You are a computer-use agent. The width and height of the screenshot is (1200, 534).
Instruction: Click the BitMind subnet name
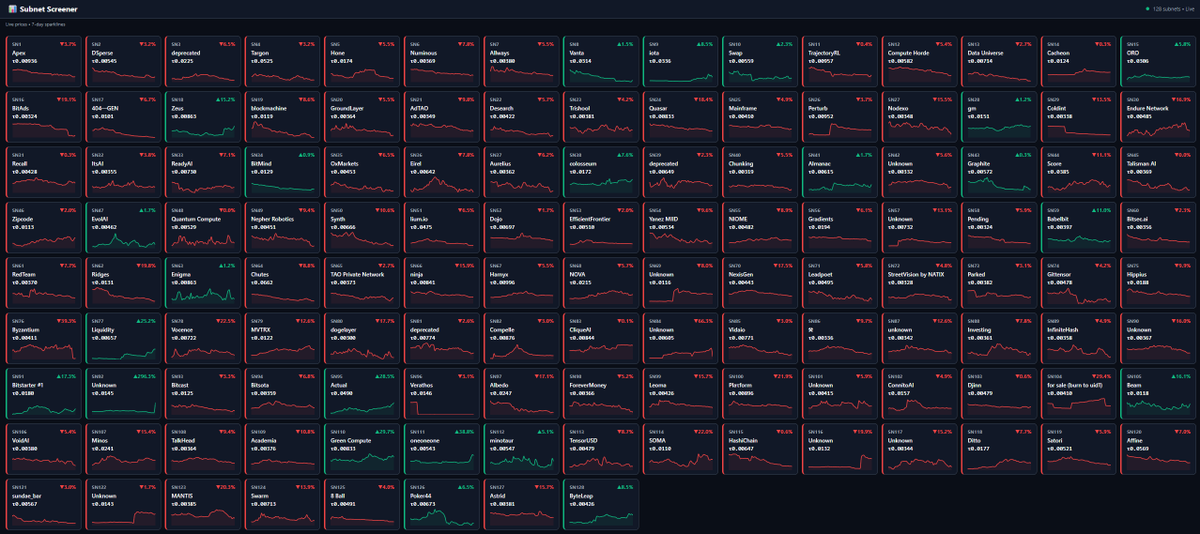click(x=262, y=163)
